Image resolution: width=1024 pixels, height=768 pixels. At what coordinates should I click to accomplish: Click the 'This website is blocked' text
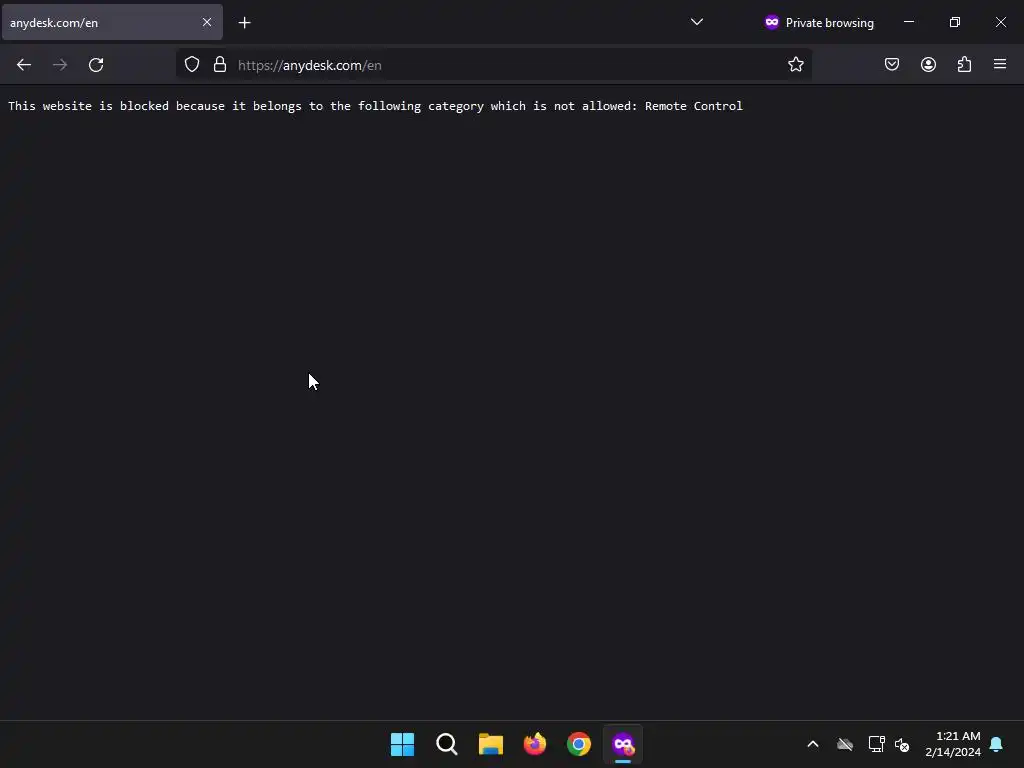(x=88, y=106)
